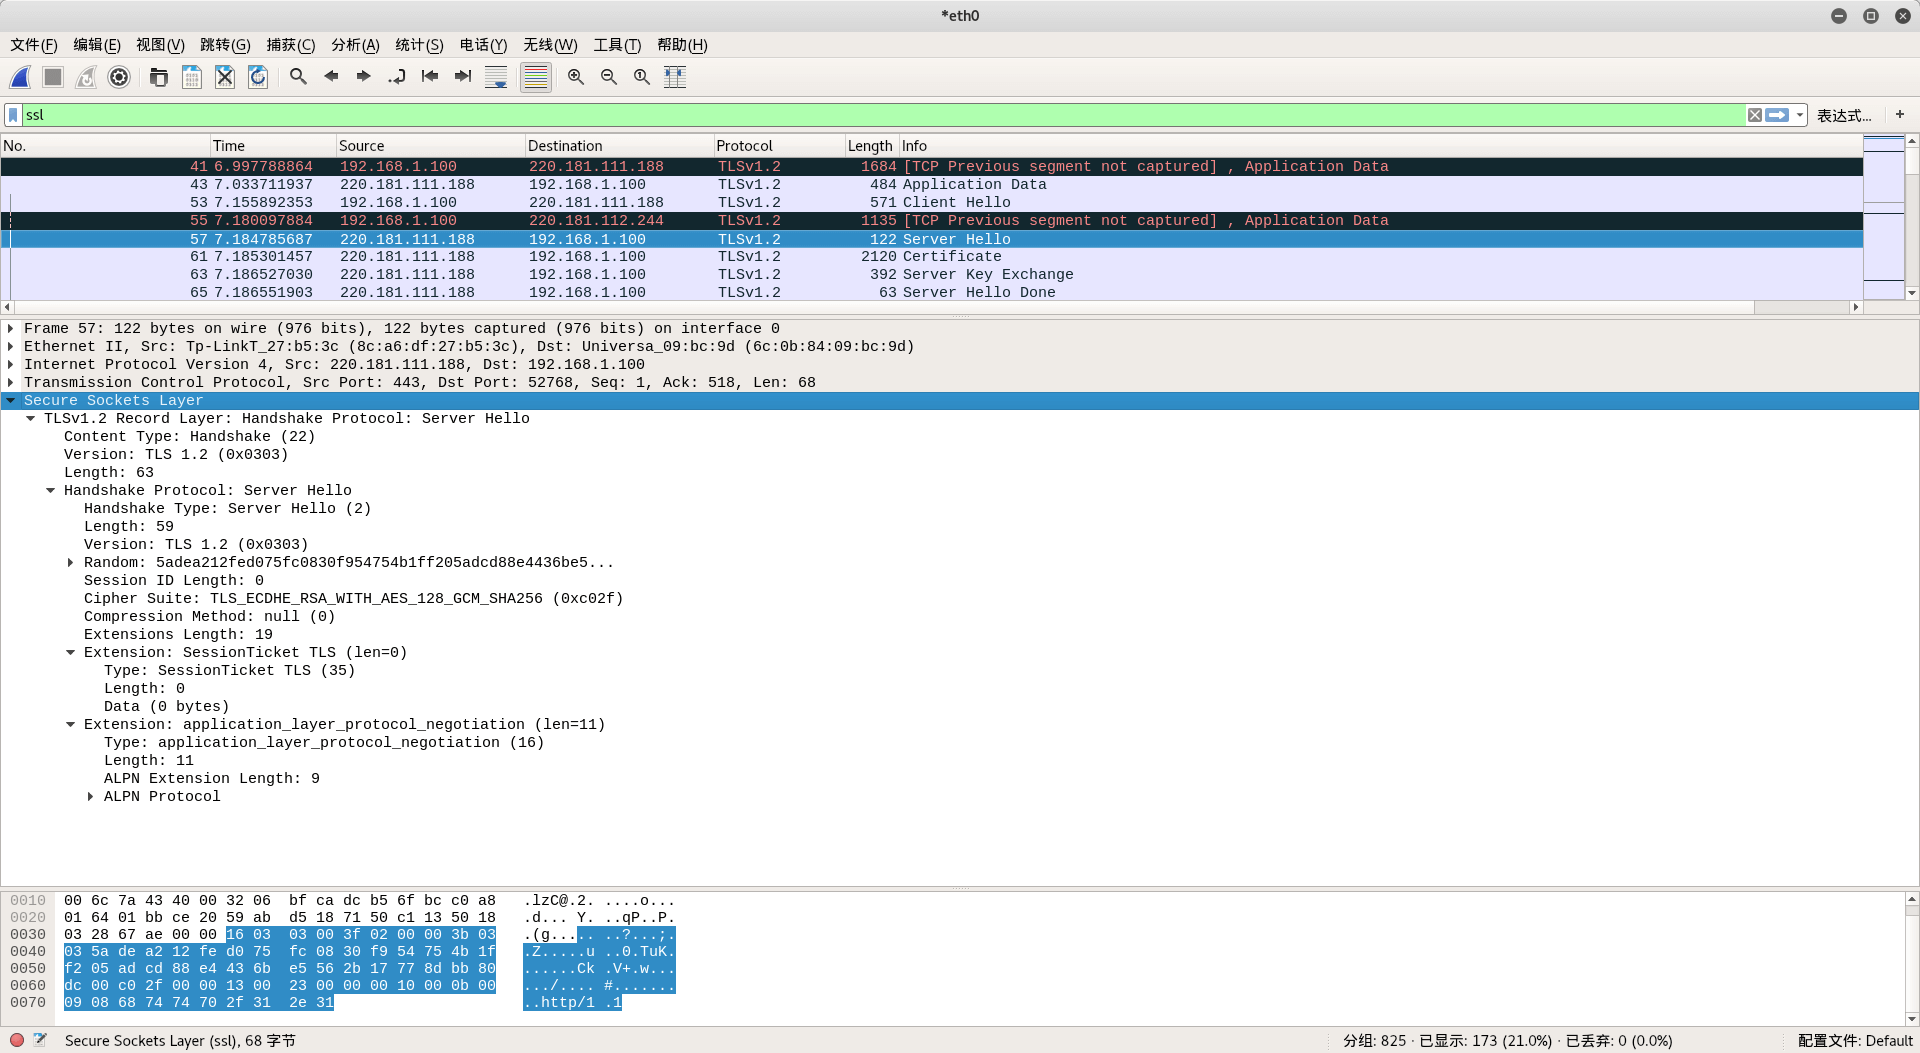Collapse TLSv1.2 Record Layer node
This screenshot has width=1920, height=1053.
(31, 418)
